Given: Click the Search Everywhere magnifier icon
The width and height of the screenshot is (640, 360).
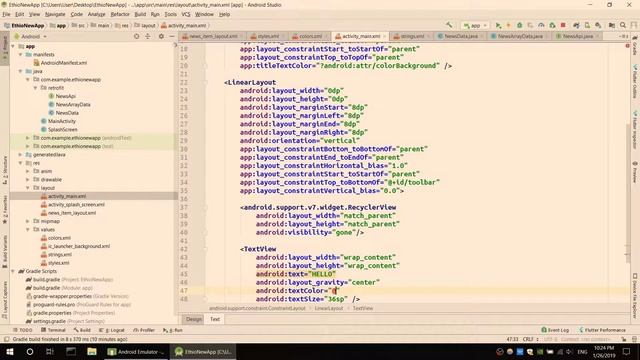Looking at the screenshot, I should tap(623, 25).
